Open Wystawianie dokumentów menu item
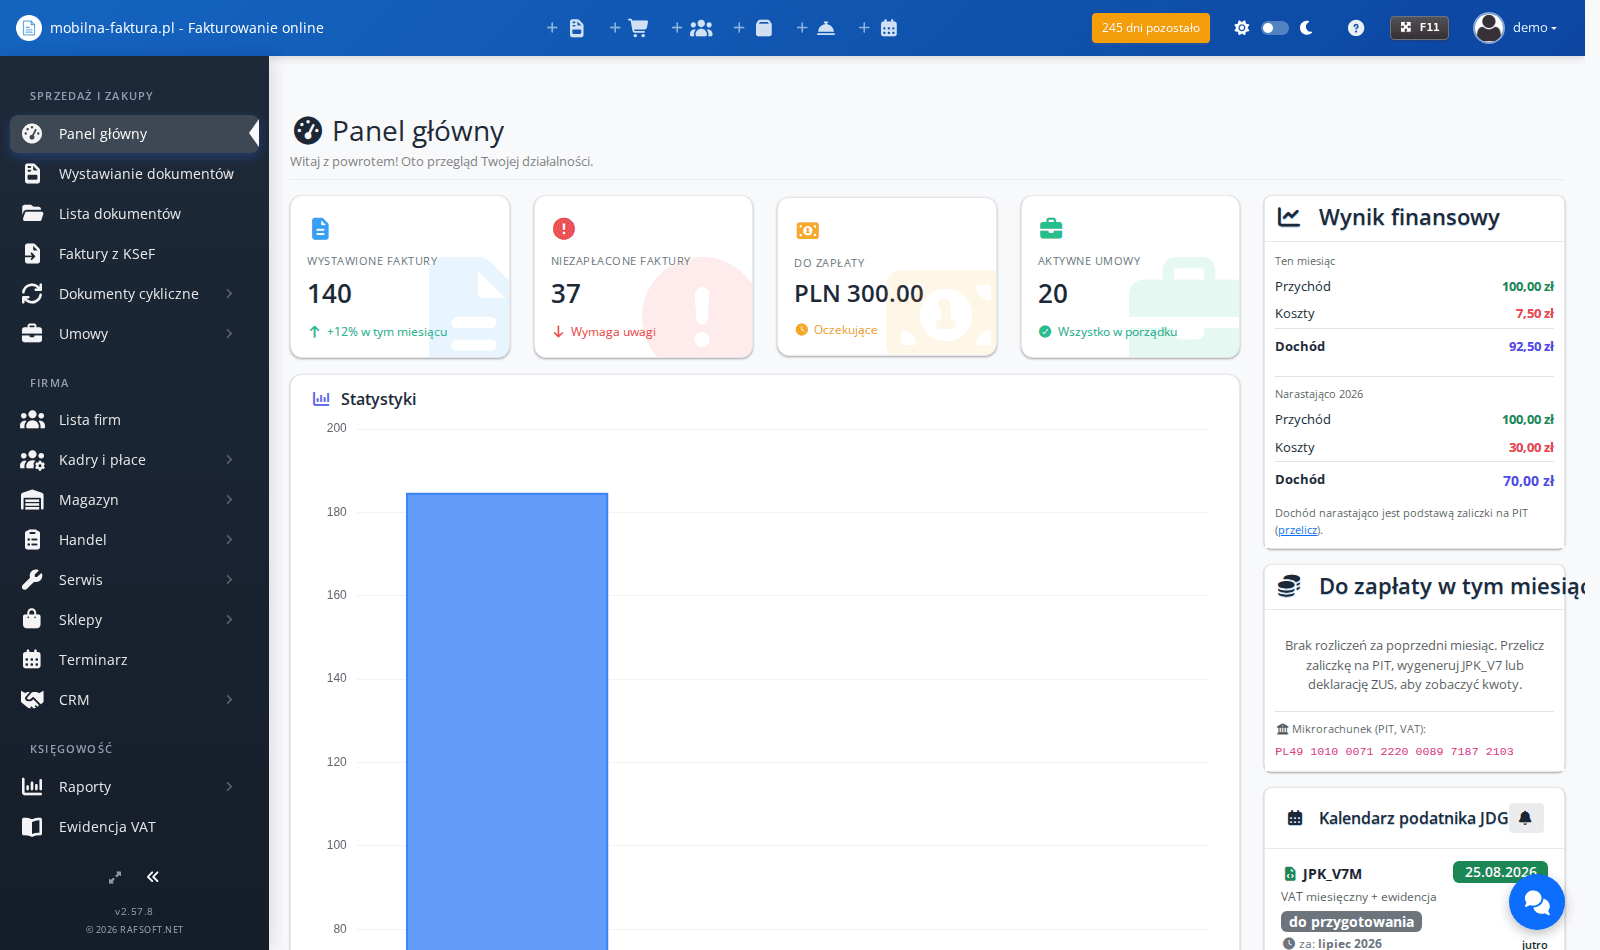This screenshot has height=950, width=1600. pyautogui.click(x=134, y=174)
